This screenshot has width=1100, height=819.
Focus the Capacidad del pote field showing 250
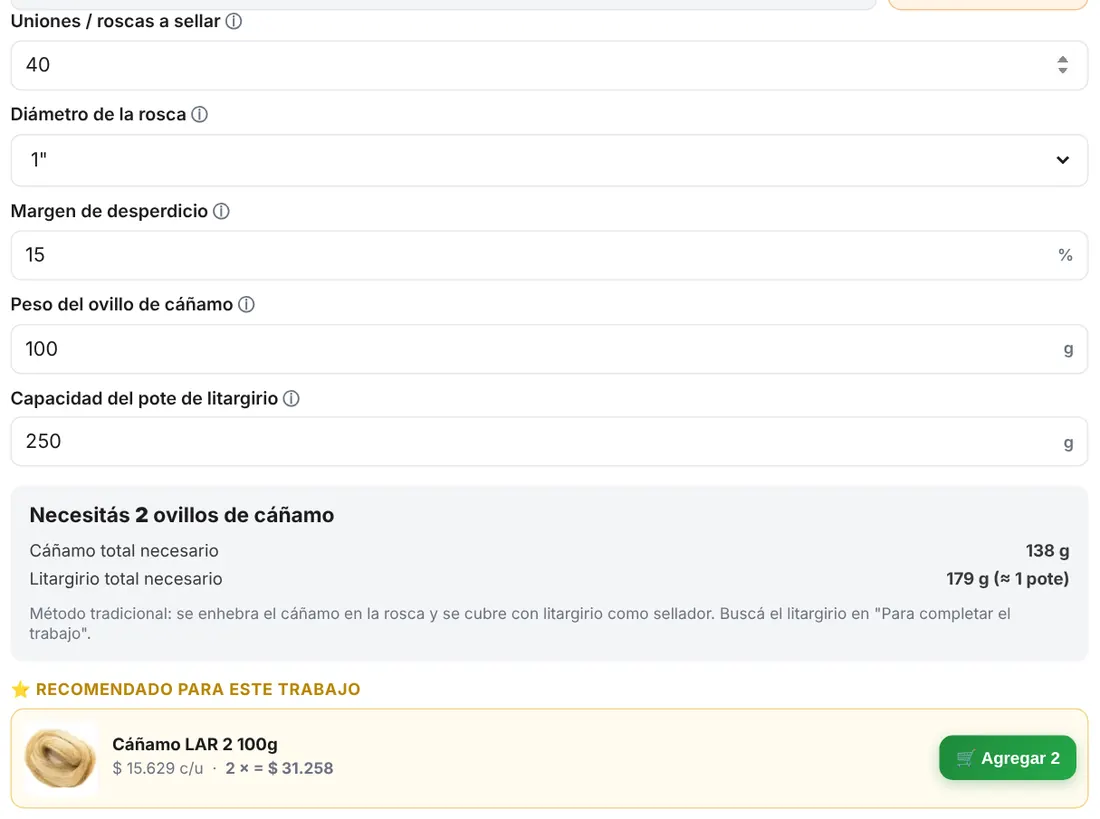coord(549,441)
